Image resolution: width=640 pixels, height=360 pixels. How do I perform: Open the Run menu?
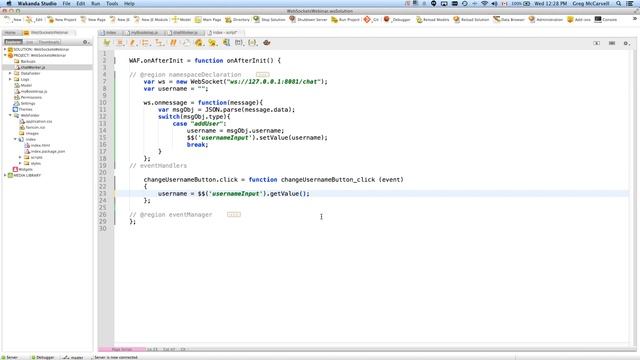[x=96, y=3]
